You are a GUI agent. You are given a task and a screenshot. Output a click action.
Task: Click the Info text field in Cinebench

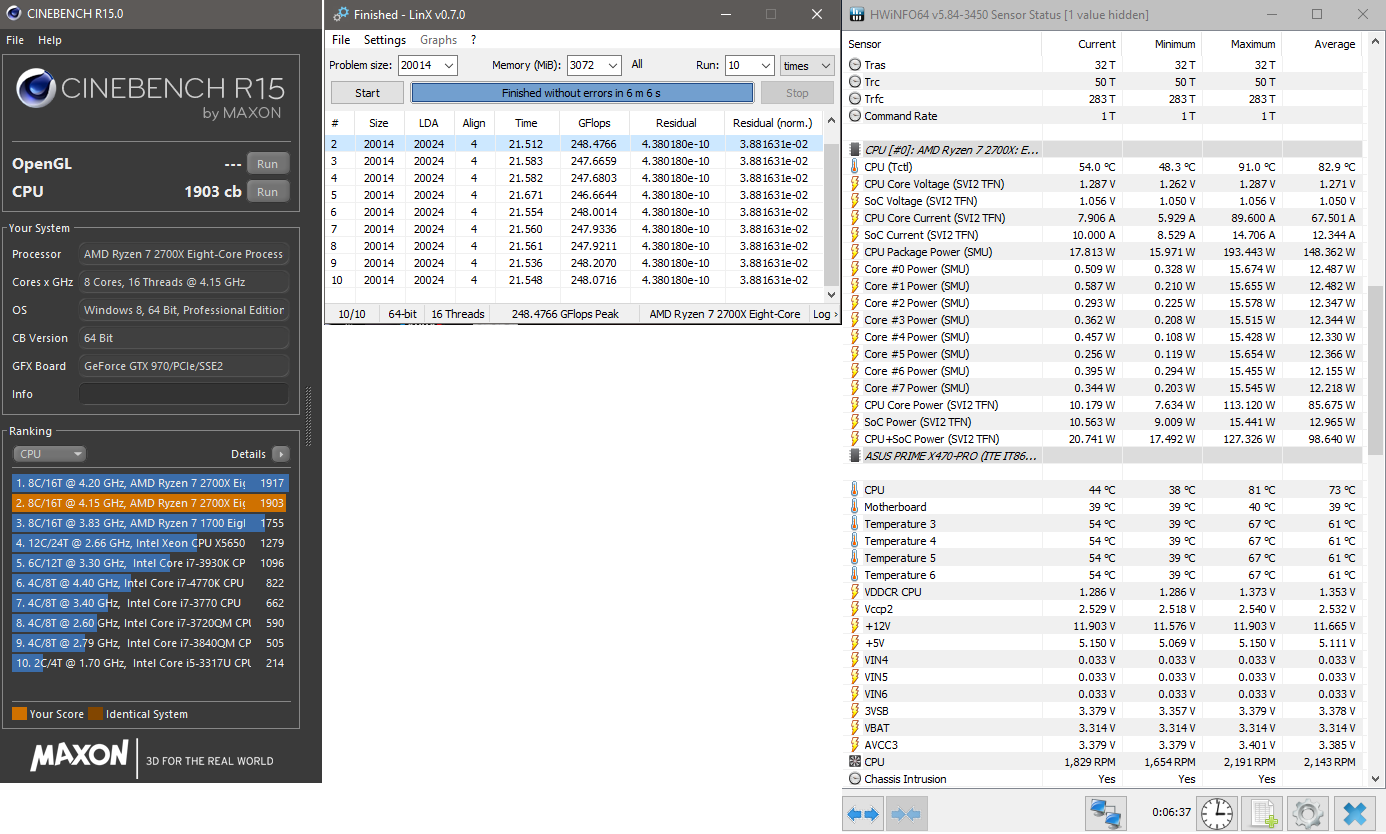[x=184, y=394]
